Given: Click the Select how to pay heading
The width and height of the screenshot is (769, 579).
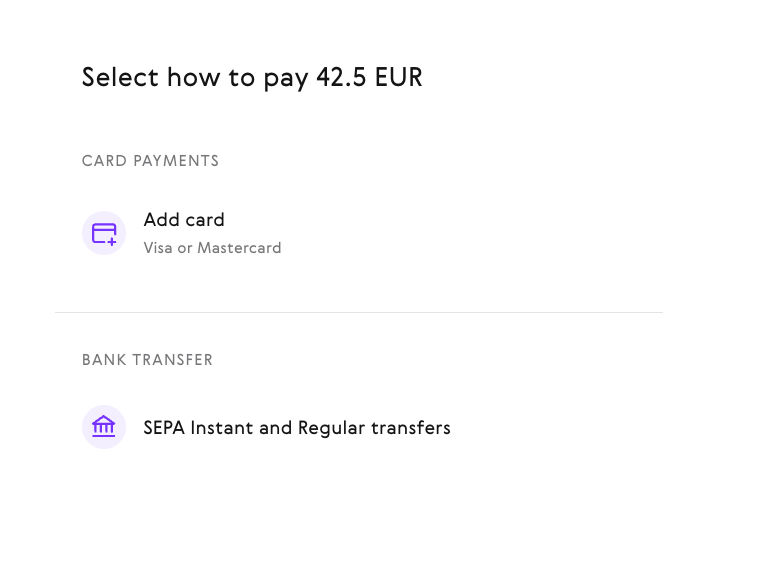Looking at the screenshot, I should coord(252,77).
